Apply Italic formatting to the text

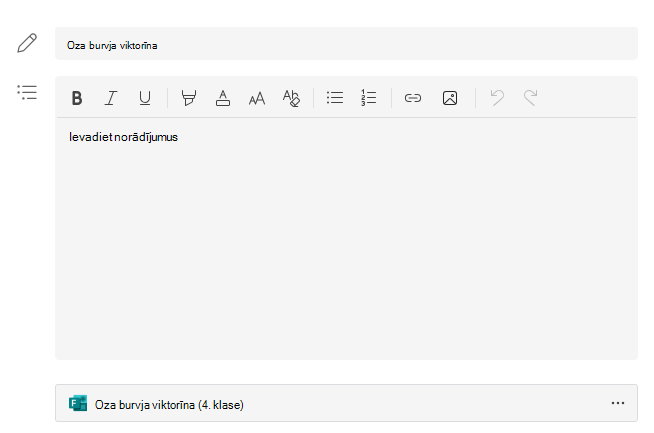click(x=111, y=98)
